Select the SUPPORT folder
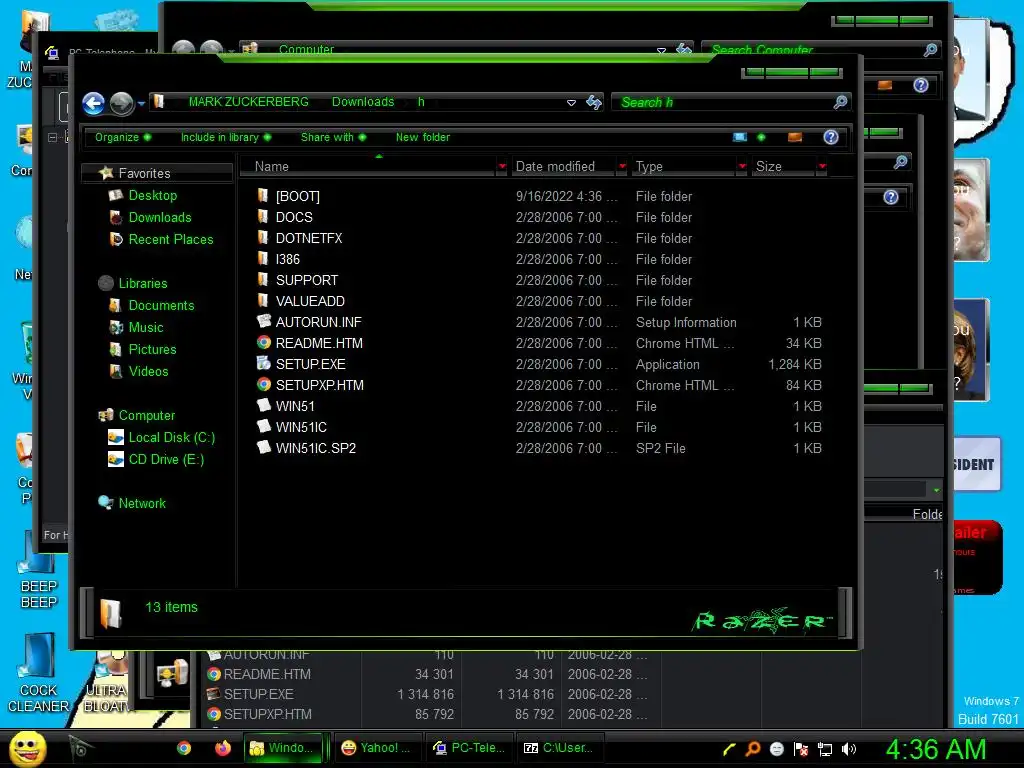The width and height of the screenshot is (1024, 768). click(306, 280)
